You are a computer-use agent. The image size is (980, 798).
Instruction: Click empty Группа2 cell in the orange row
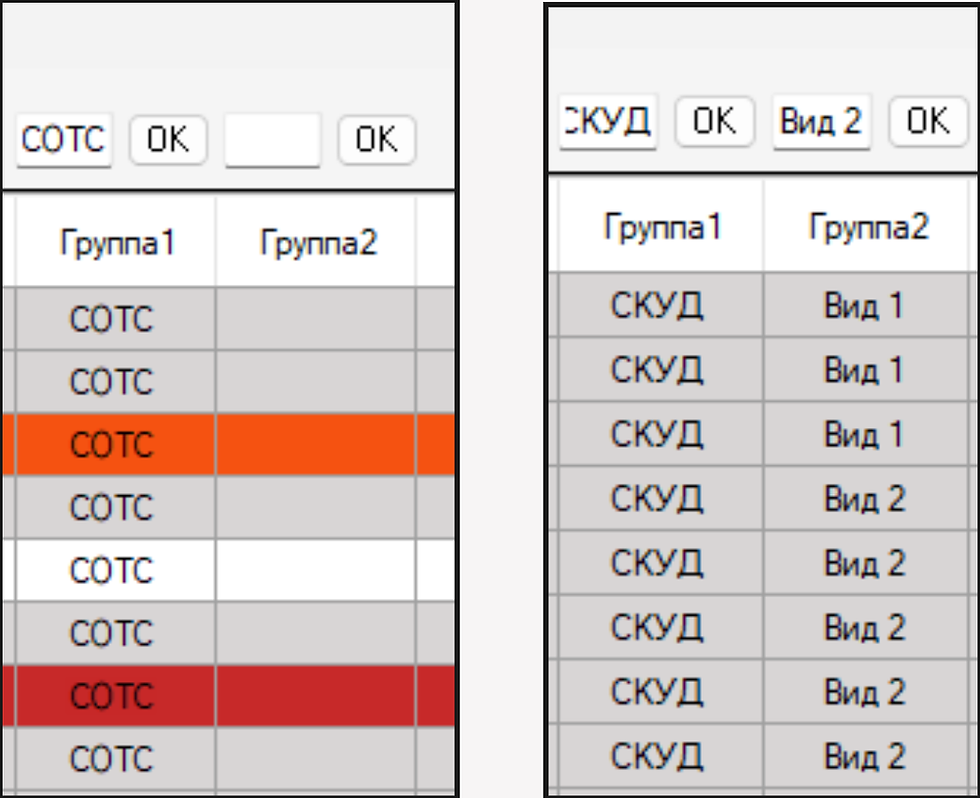point(316,445)
